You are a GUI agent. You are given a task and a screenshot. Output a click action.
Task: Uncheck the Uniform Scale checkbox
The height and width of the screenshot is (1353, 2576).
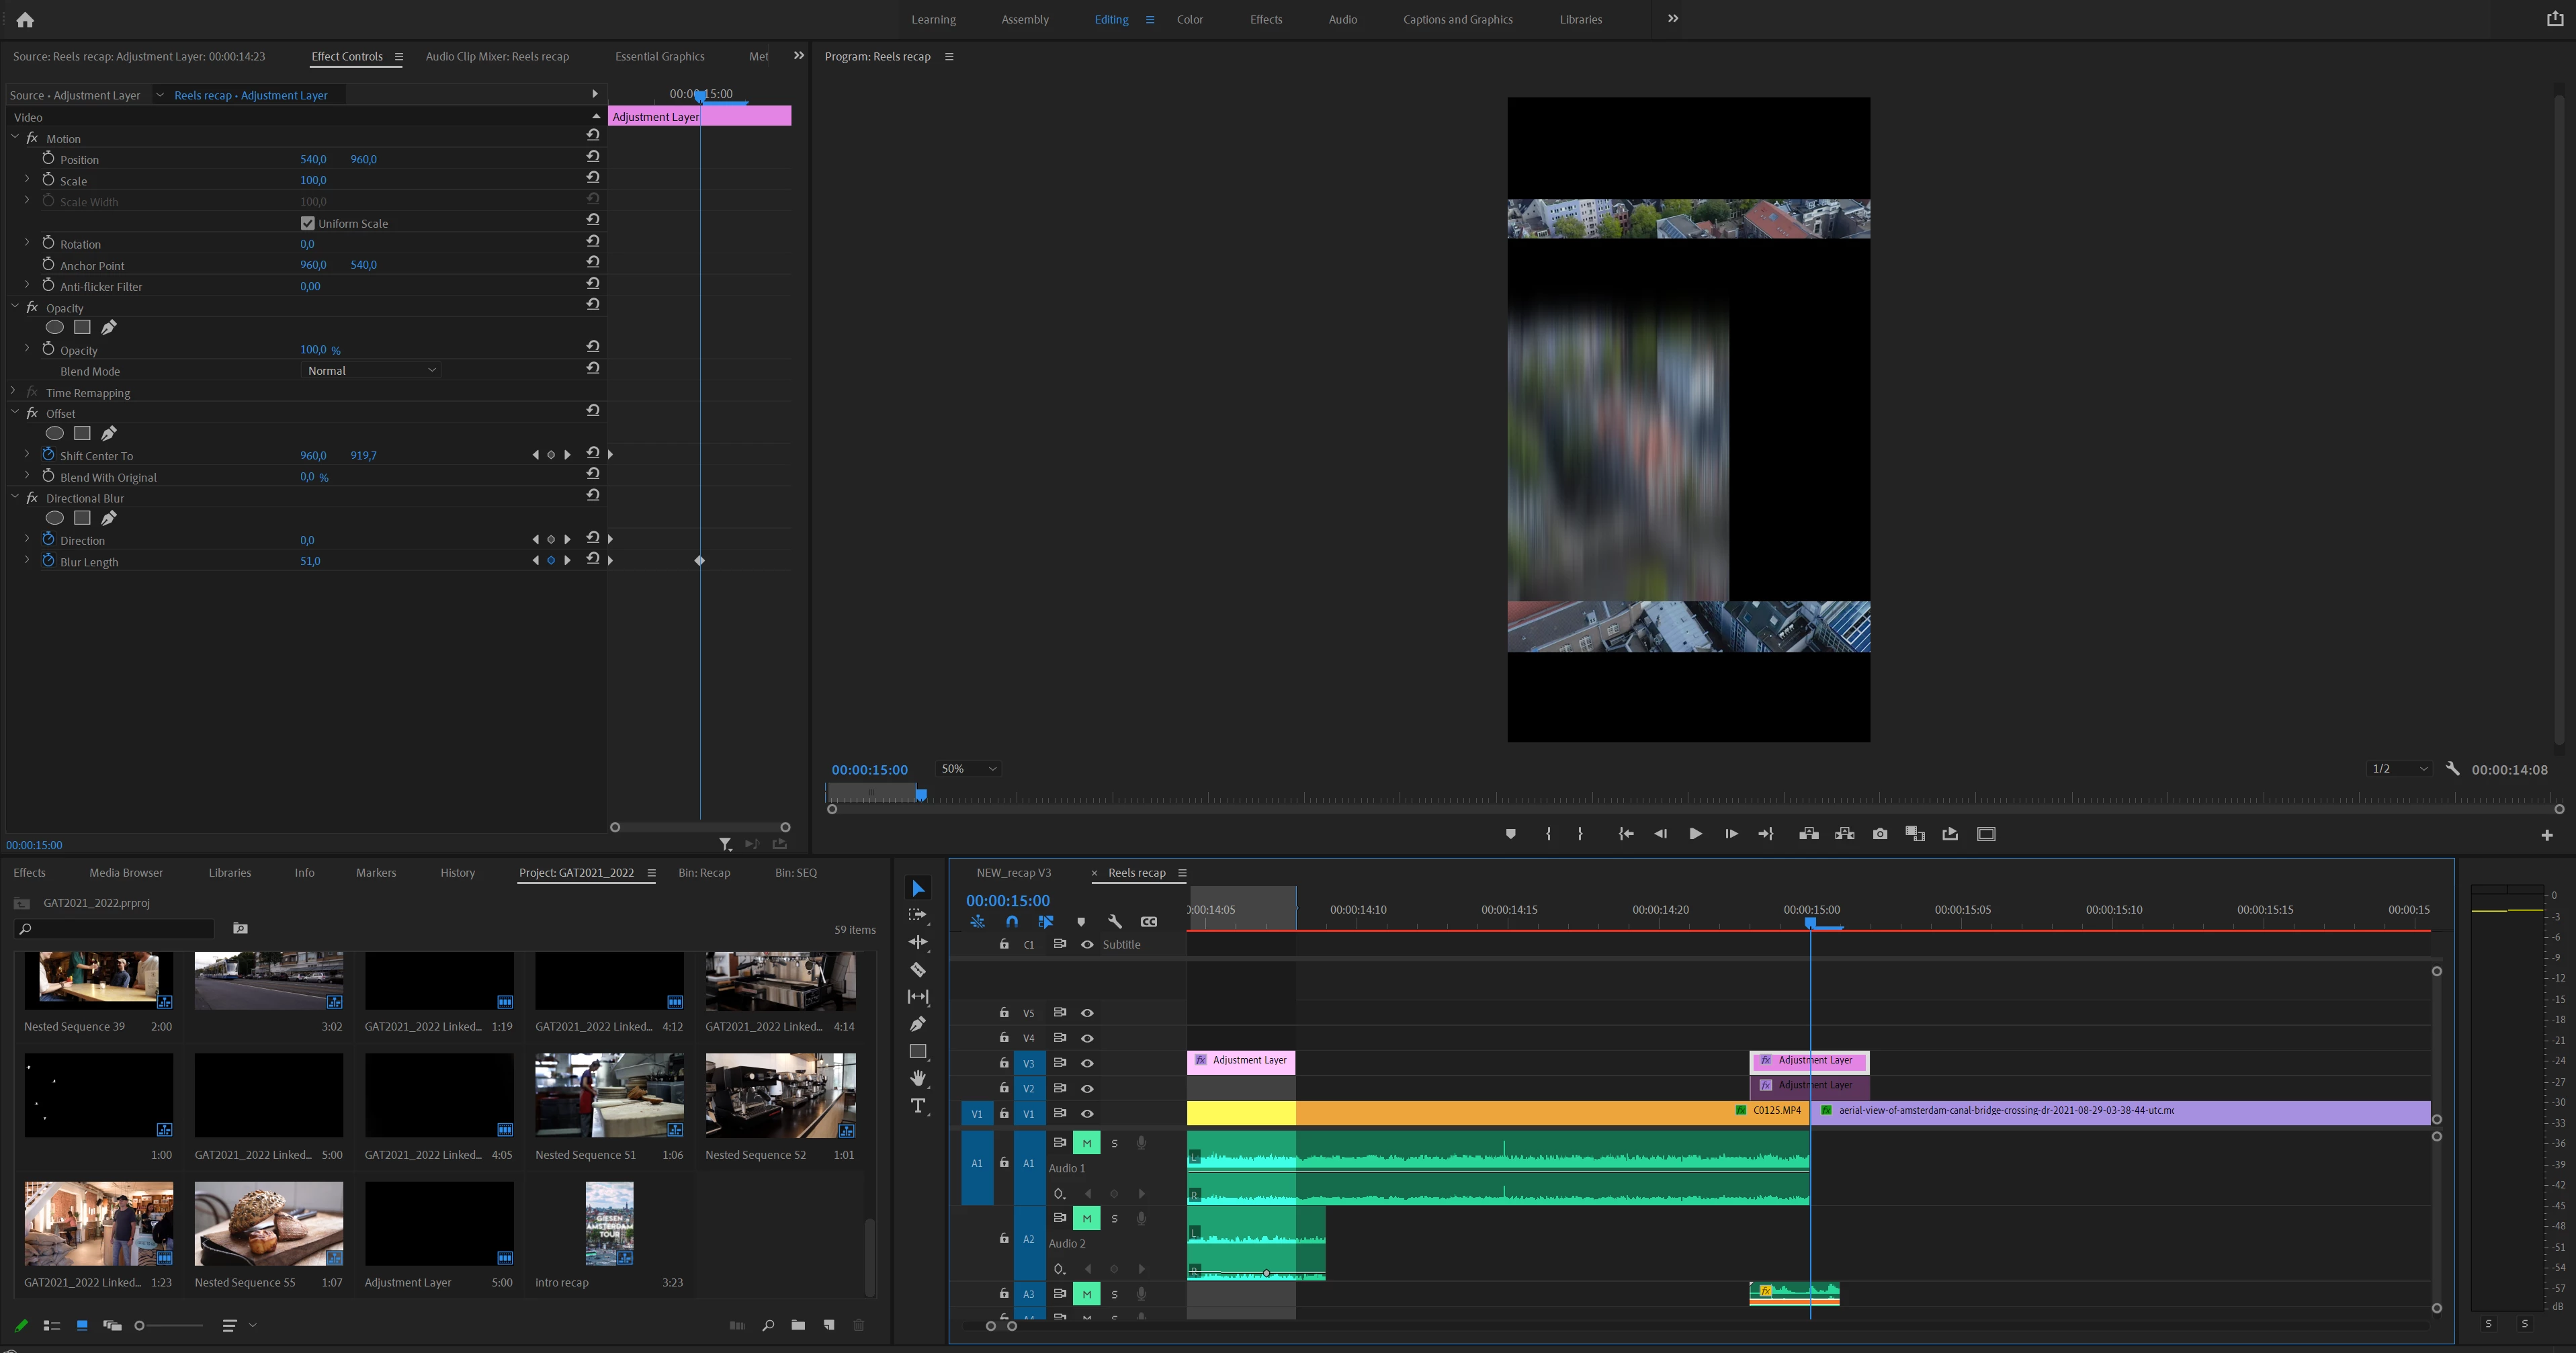pyautogui.click(x=308, y=223)
